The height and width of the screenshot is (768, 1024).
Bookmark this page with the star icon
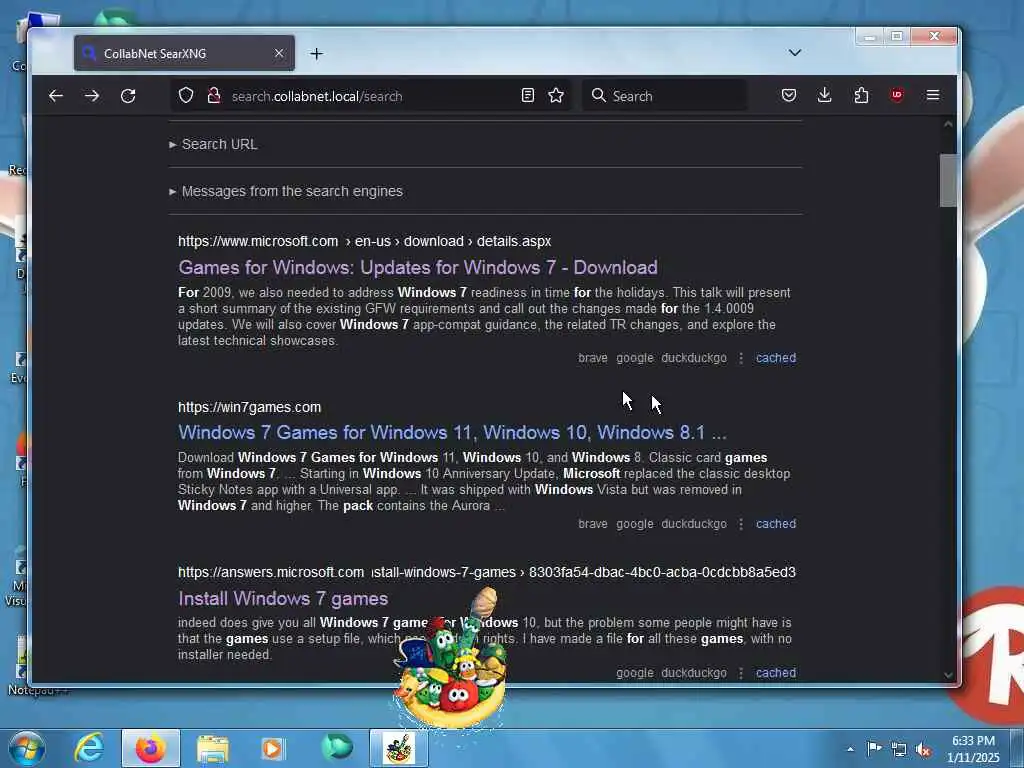tap(556, 95)
